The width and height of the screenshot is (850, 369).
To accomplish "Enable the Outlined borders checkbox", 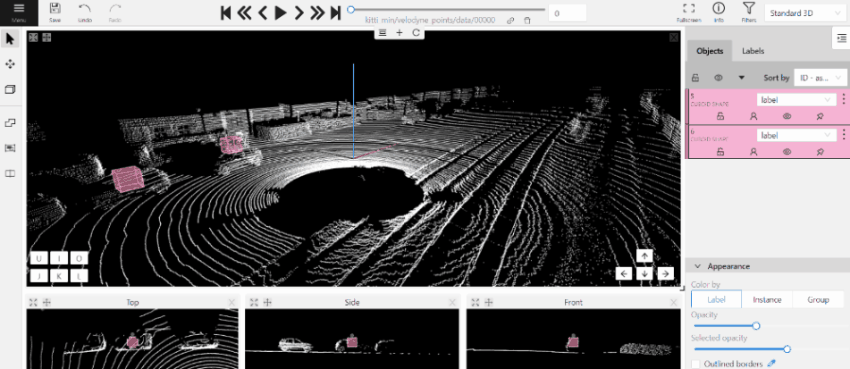I will [697, 364].
